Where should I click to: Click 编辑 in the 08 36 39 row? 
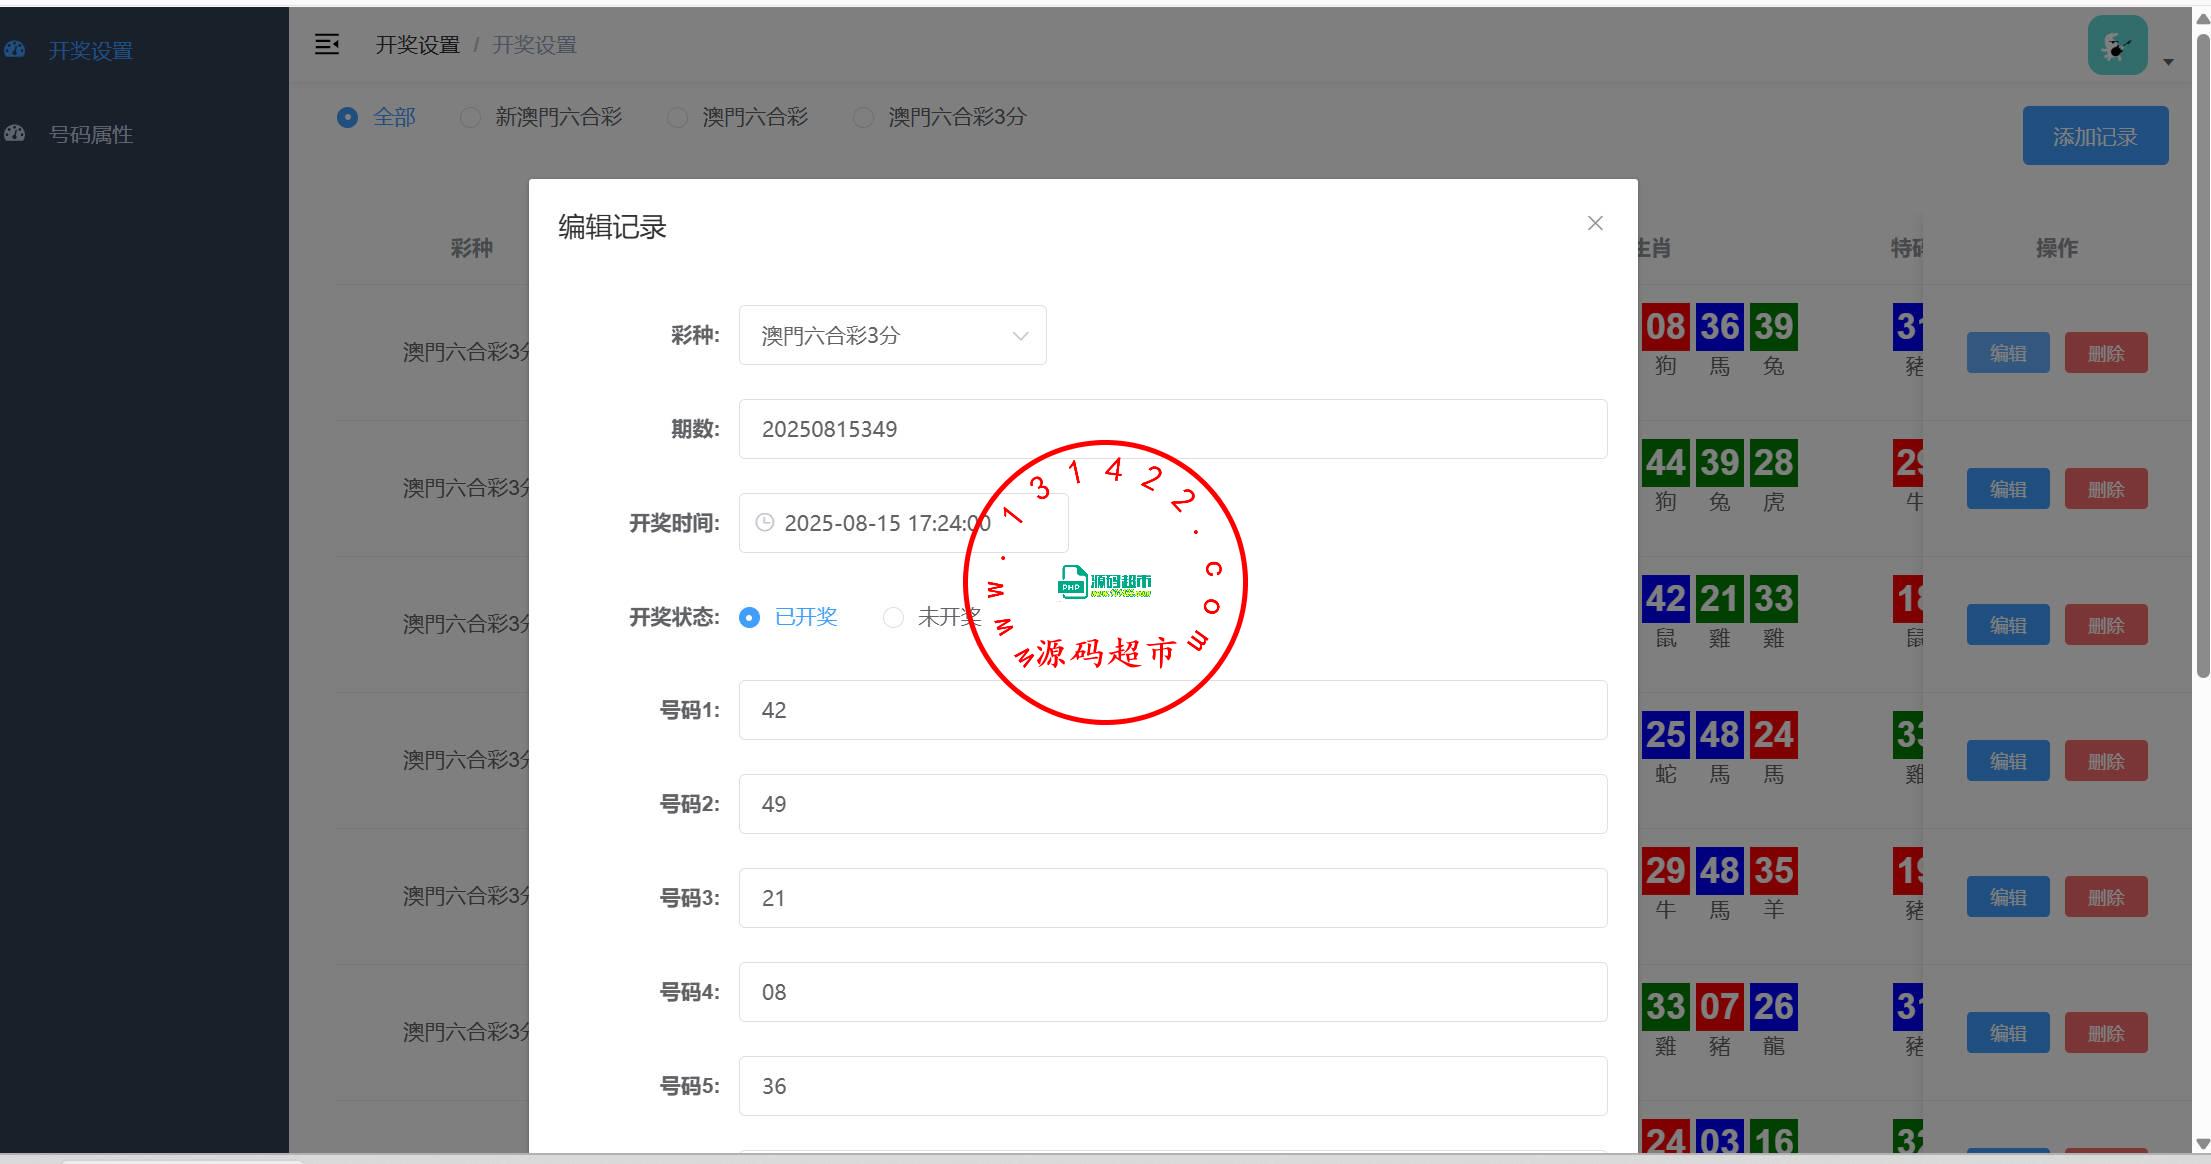coord(2008,353)
